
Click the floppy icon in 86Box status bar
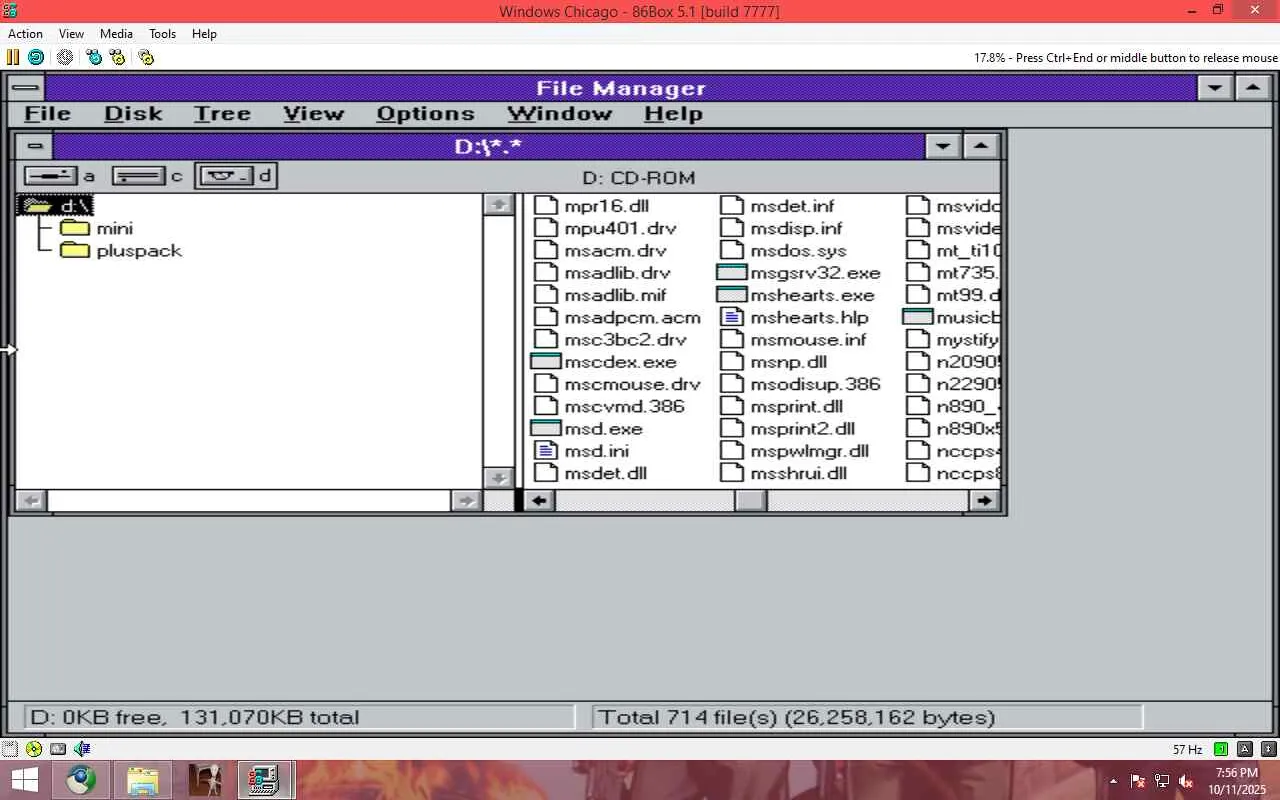tap(9, 748)
